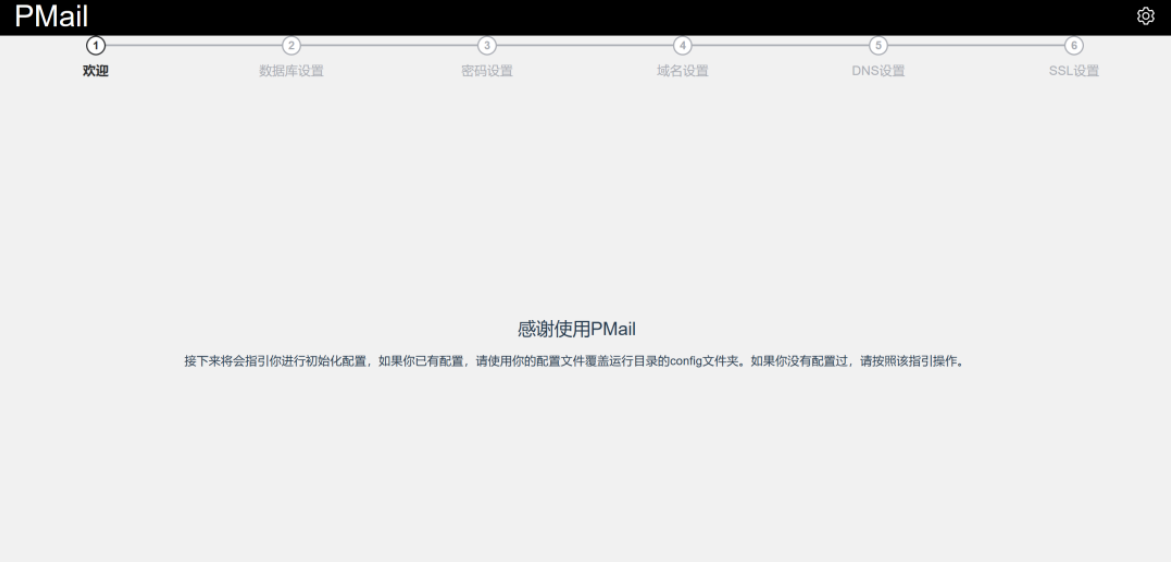This screenshot has width=1171, height=562.
Task: Select step 4 circle icon
Action: 683,46
